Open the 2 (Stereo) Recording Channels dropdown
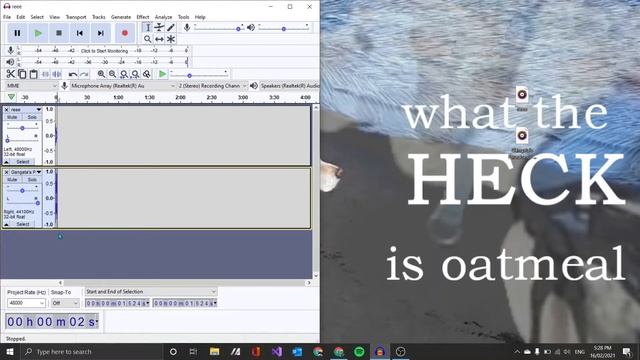Viewport: 640px width, 360px height. tap(212, 86)
